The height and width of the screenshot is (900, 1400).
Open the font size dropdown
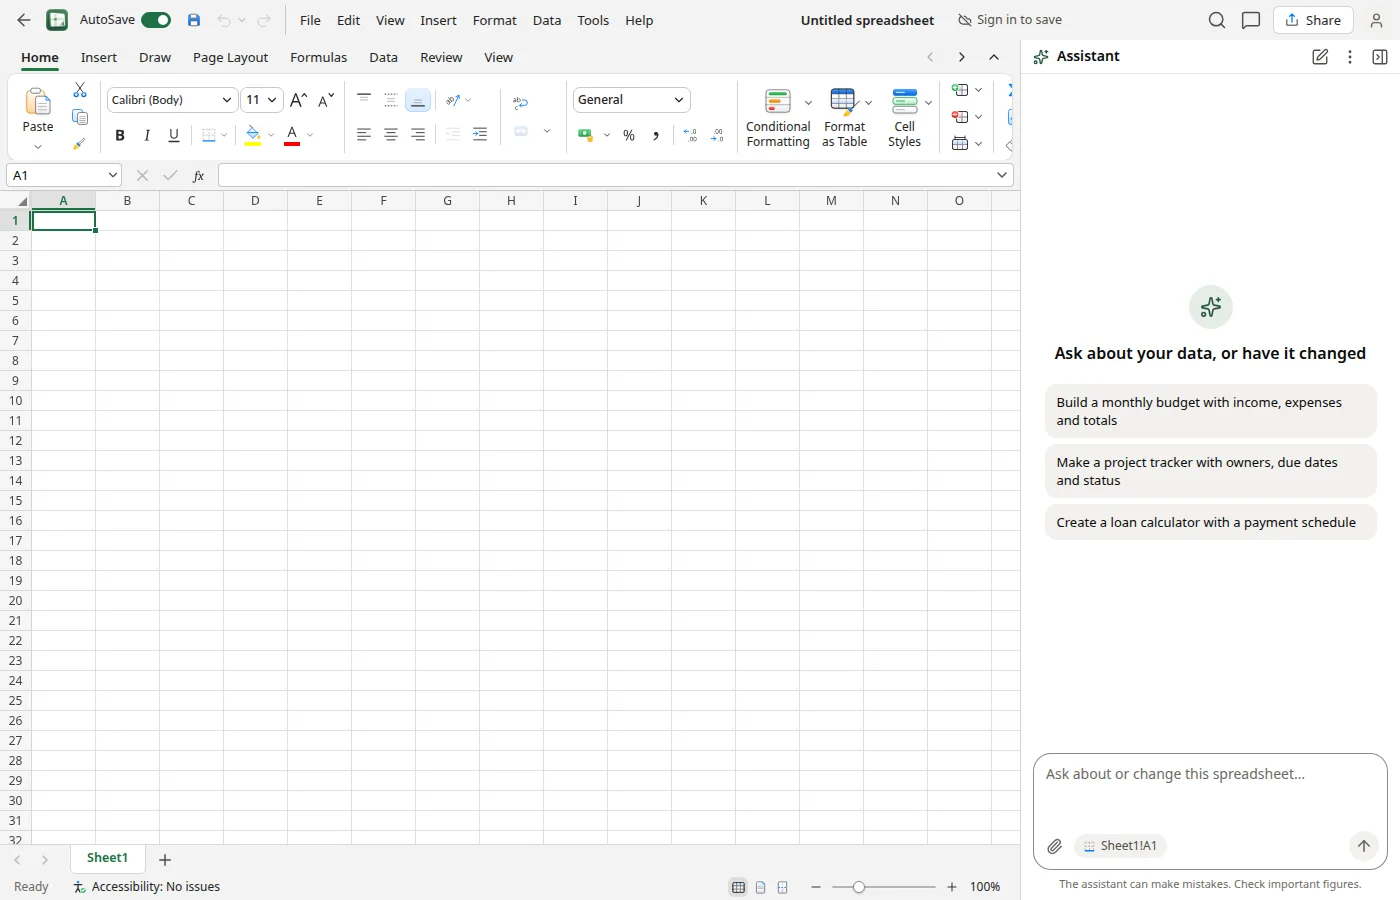point(272,100)
